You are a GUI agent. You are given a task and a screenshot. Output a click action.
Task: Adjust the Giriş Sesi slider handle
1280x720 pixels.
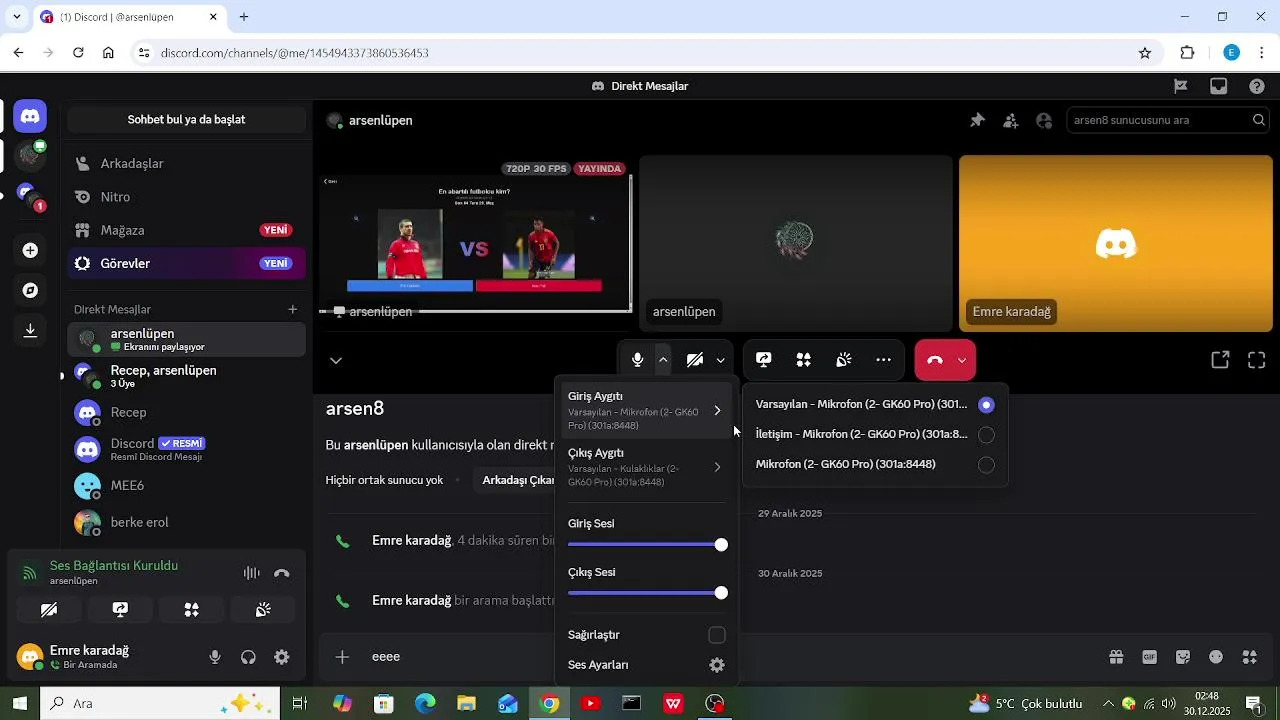(x=721, y=545)
